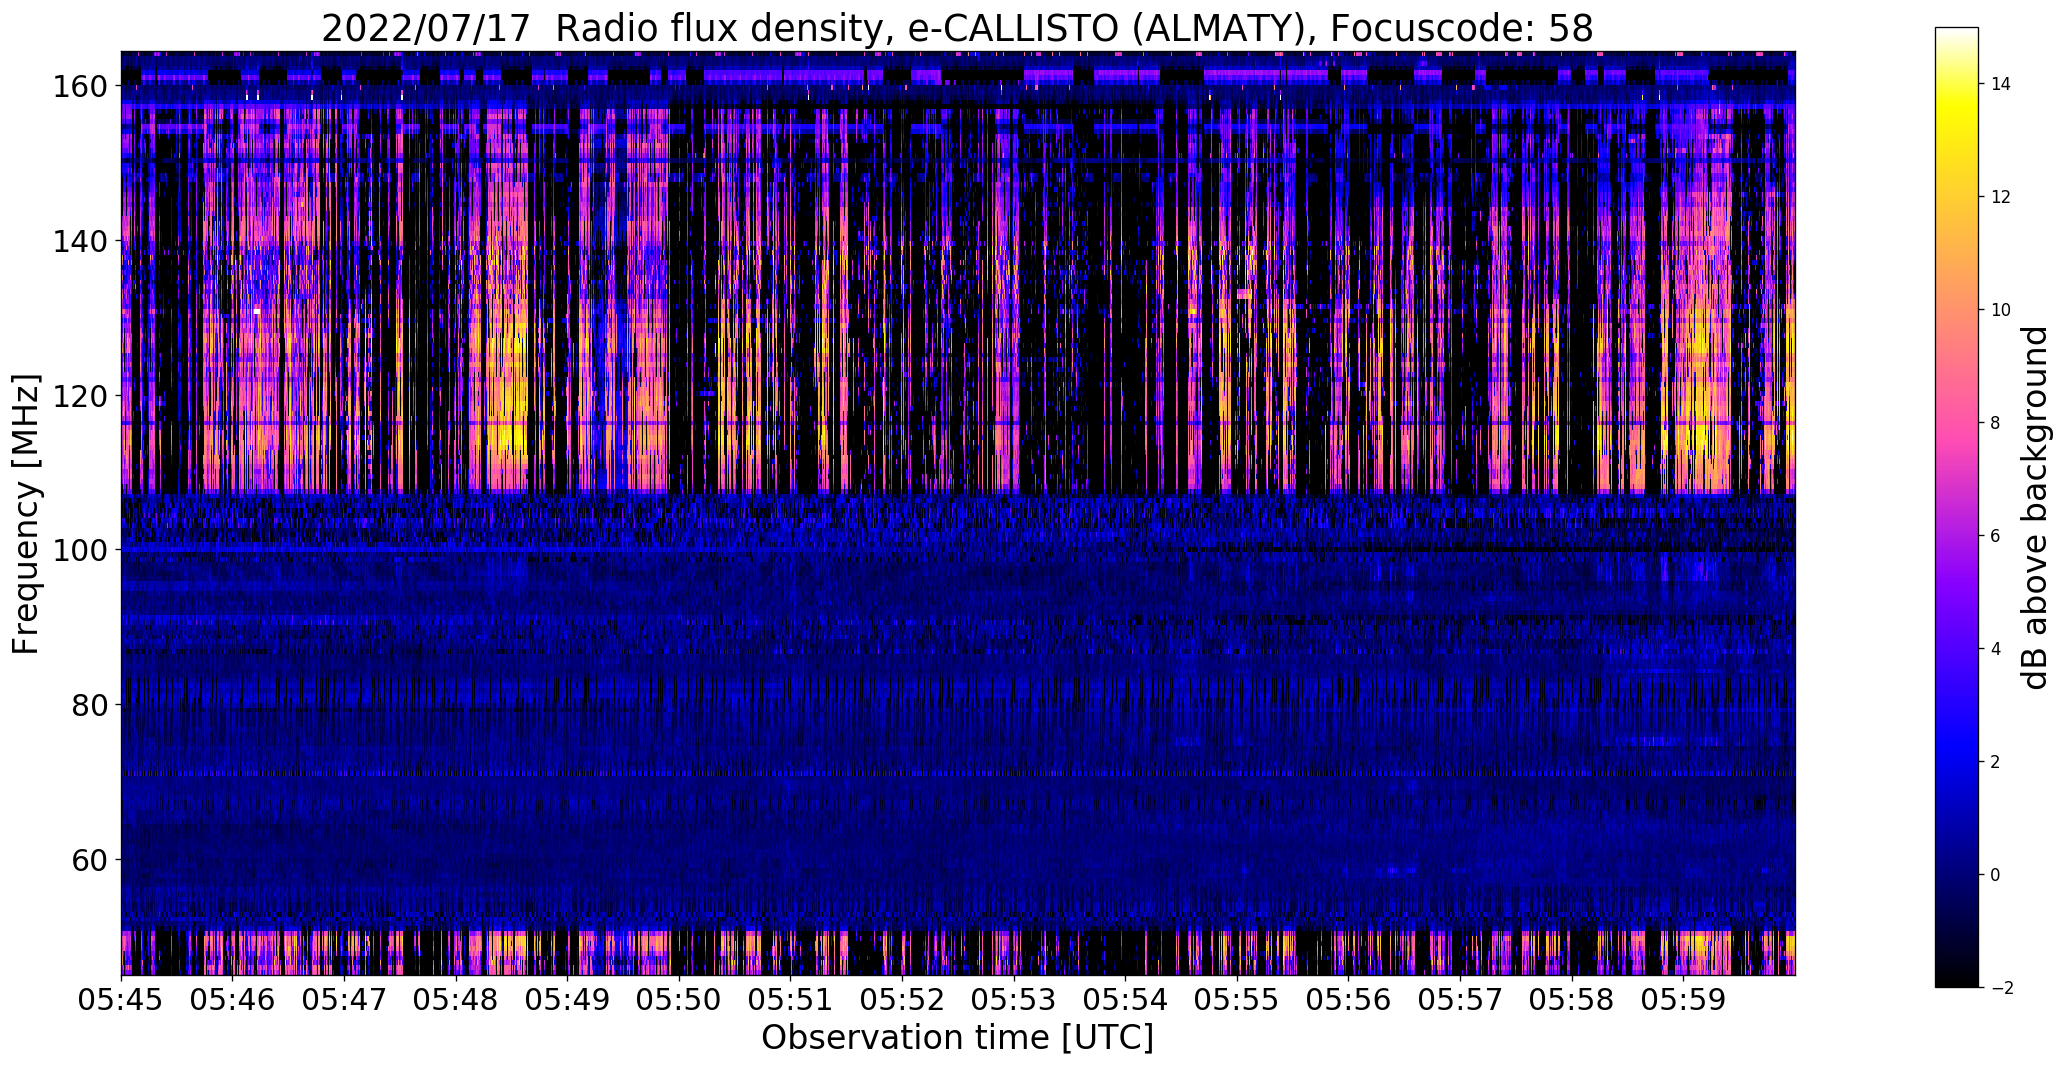Viewport: 2066px width, 1067px height.
Task: Click the 60 MHz frequency tick label
Action: pos(89,860)
